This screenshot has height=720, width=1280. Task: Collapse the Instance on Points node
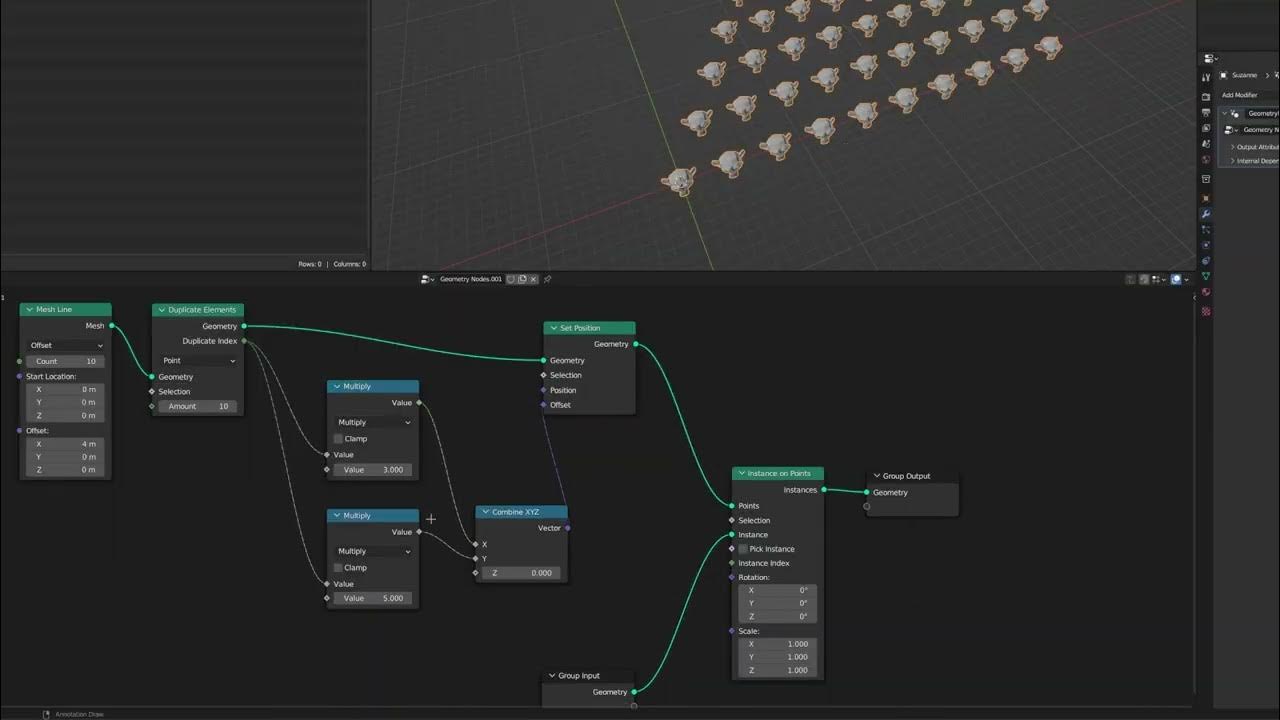tap(741, 473)
